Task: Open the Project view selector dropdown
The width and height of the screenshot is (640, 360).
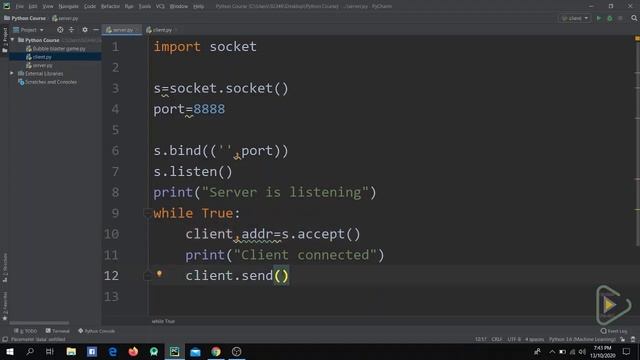Action: click(28, 30)
